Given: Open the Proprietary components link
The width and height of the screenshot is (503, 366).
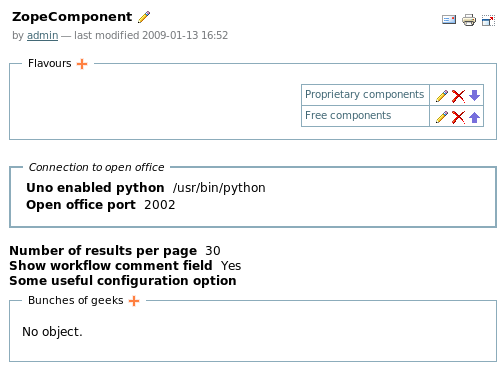Looking at the screenshot, I should (365, 94).
